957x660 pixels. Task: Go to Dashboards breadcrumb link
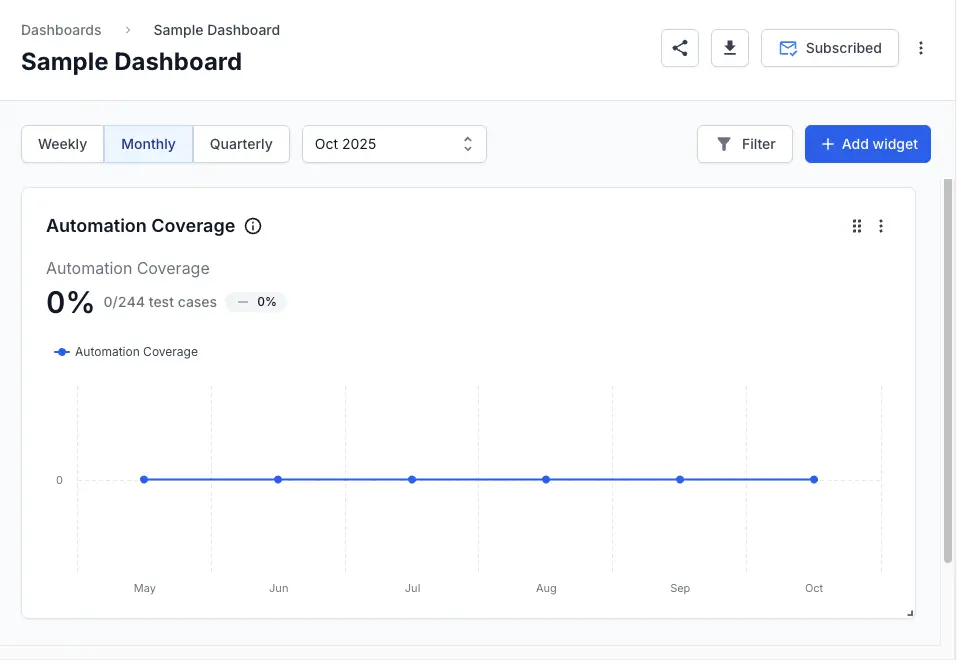61,30
